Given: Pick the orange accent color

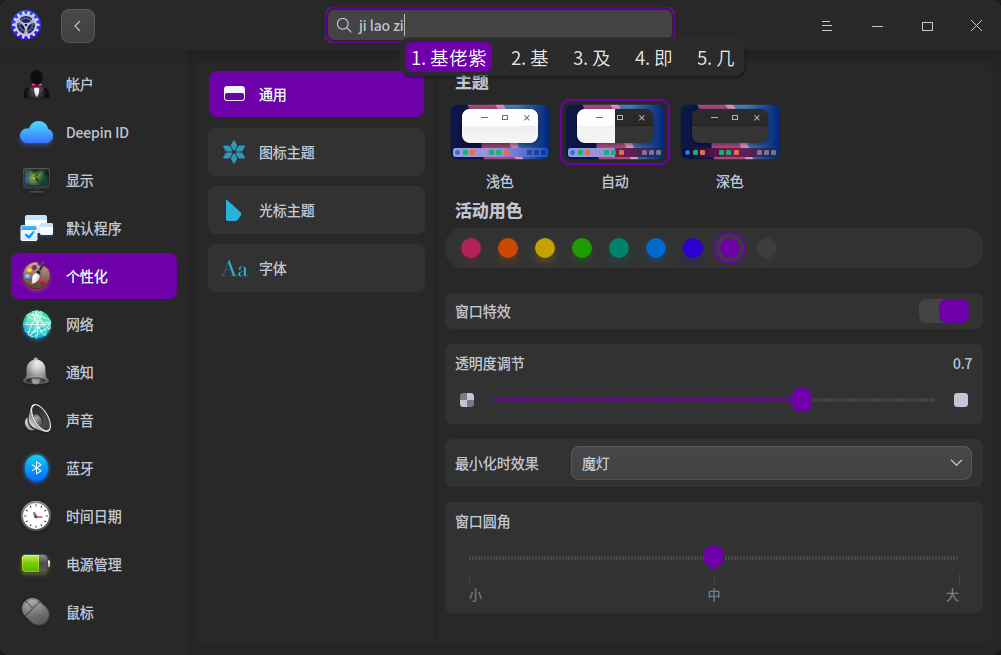Looking at the screenshot, I should point(508,248).
